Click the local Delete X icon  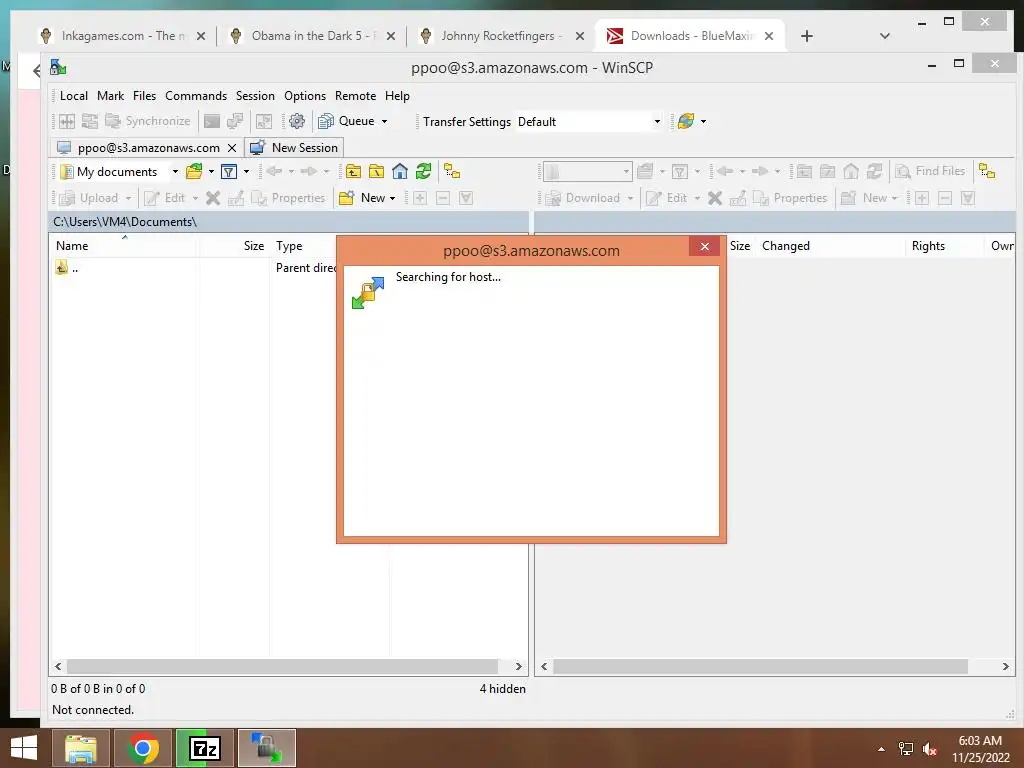coord(213,198)
